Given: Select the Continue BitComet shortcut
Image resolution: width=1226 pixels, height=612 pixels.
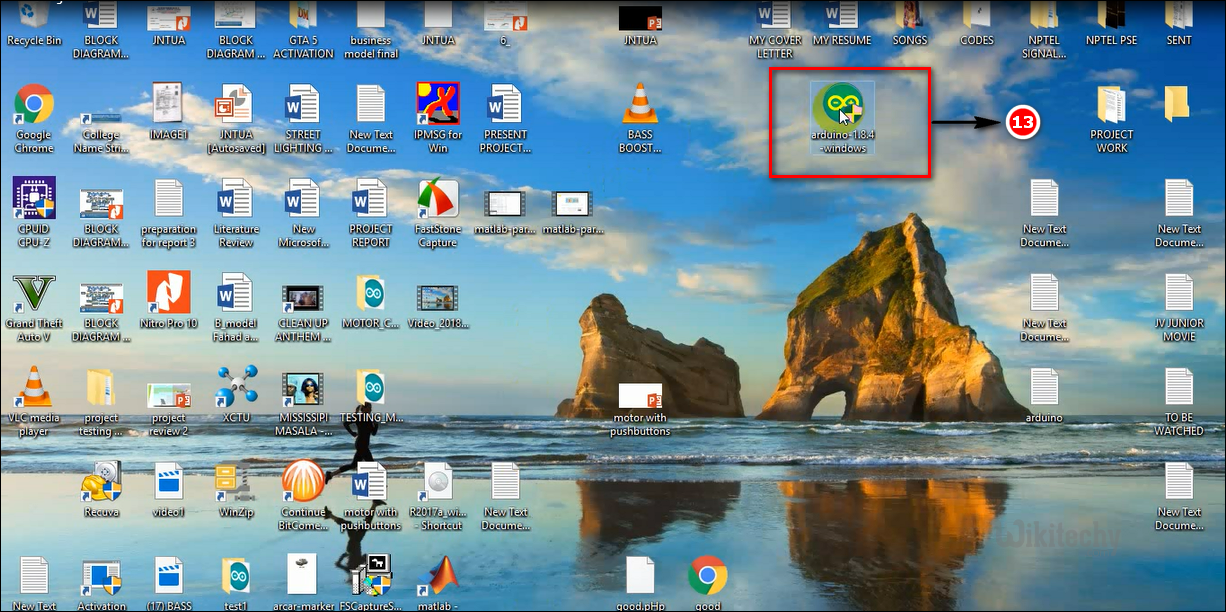Looking at the screenshot, I should 302,482.
